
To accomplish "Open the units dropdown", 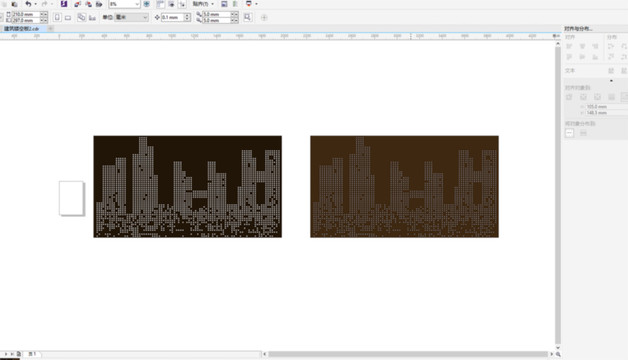I will [x=131, y=17].
